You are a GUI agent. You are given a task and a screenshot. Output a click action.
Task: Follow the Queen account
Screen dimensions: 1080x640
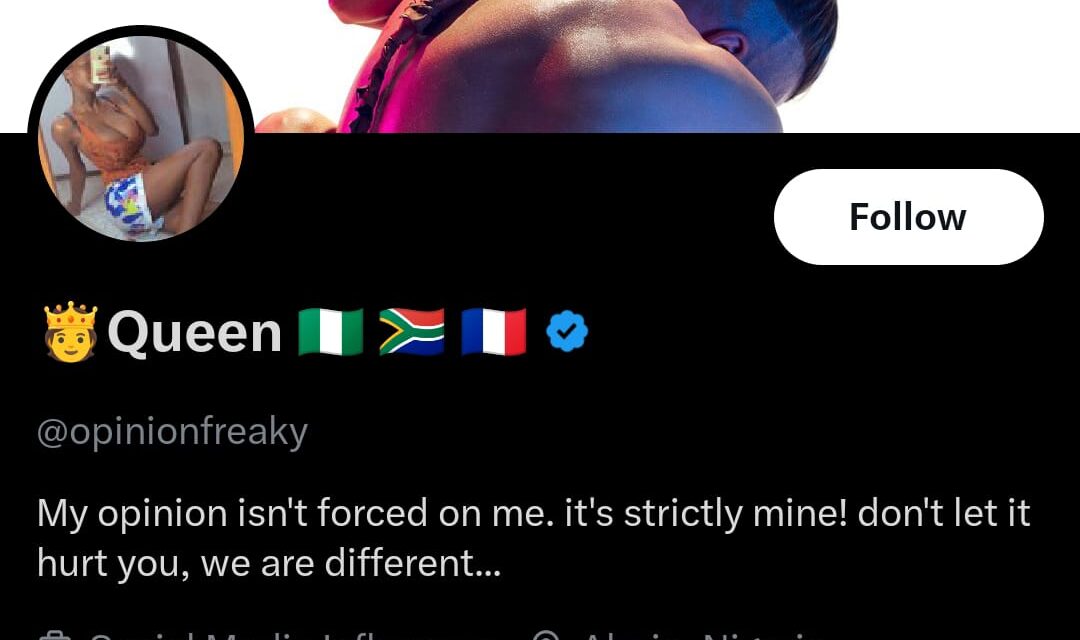(x=908, y=217)
